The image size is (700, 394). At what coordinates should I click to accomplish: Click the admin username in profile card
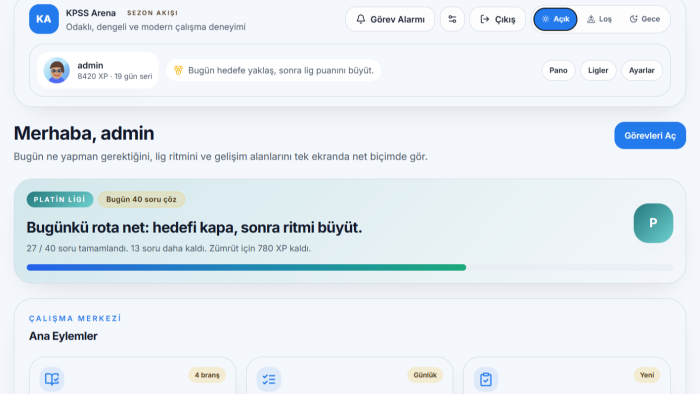click(x=90, y=65)
